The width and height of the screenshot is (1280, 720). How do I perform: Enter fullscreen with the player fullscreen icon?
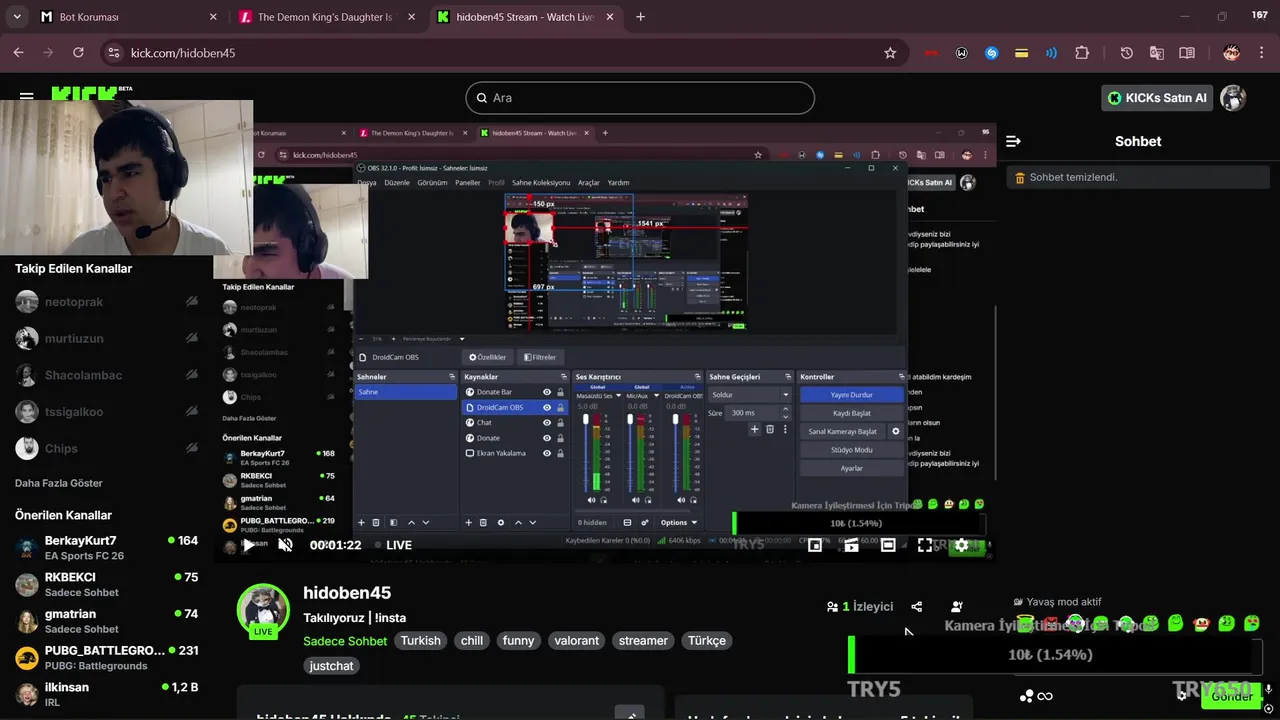coord(925,545)
